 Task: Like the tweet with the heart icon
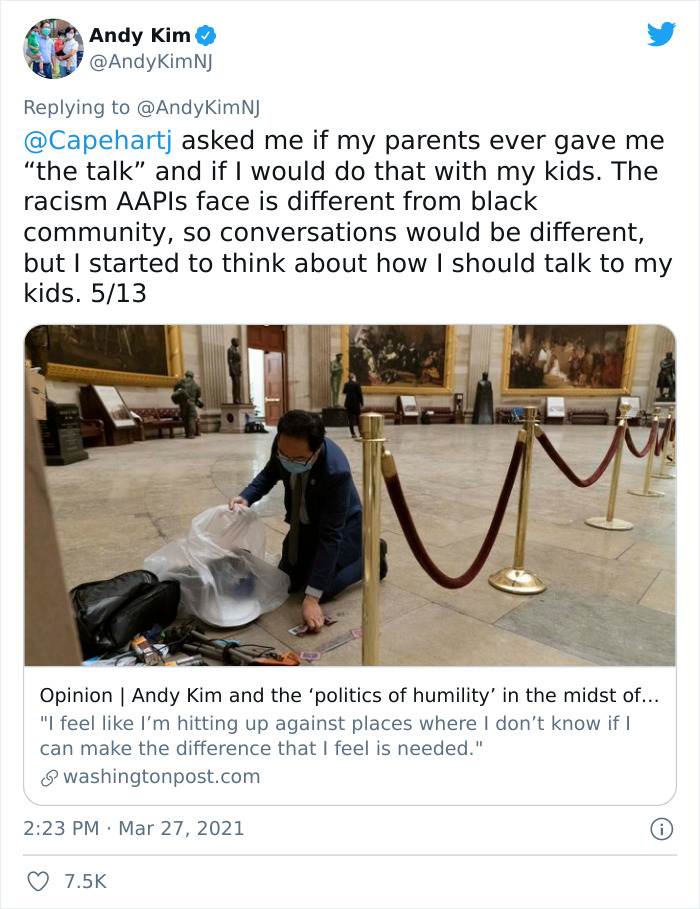click(x=38, y=881)
